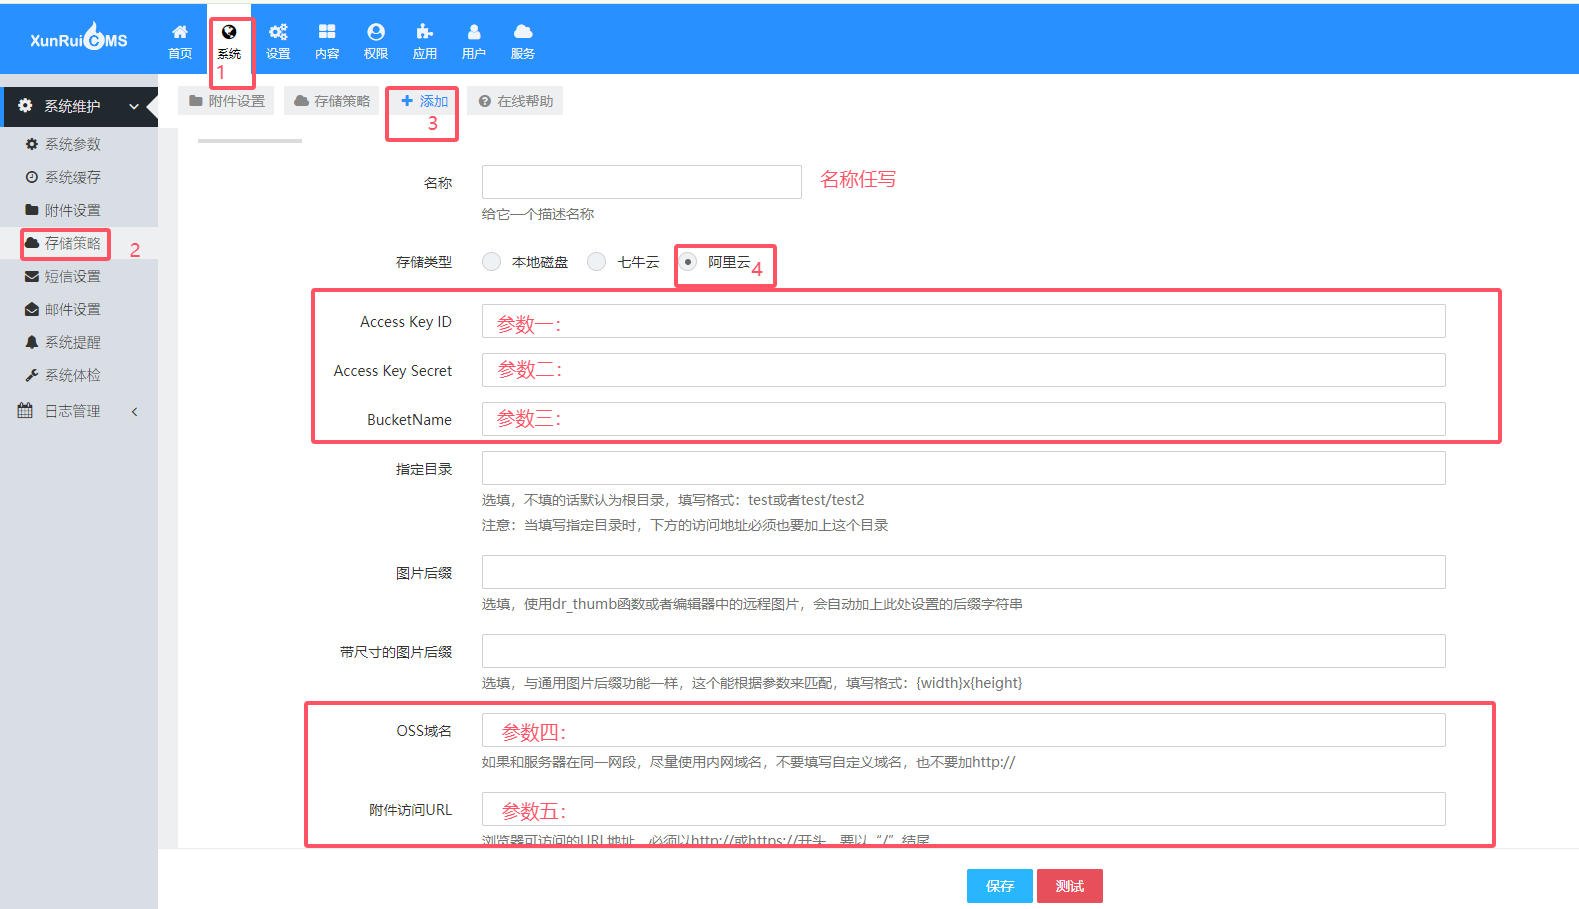This screenshot has height=909, width=1579.
Task: Select the 本地磁盘 storage type radio
Action: tap(491, 261)
